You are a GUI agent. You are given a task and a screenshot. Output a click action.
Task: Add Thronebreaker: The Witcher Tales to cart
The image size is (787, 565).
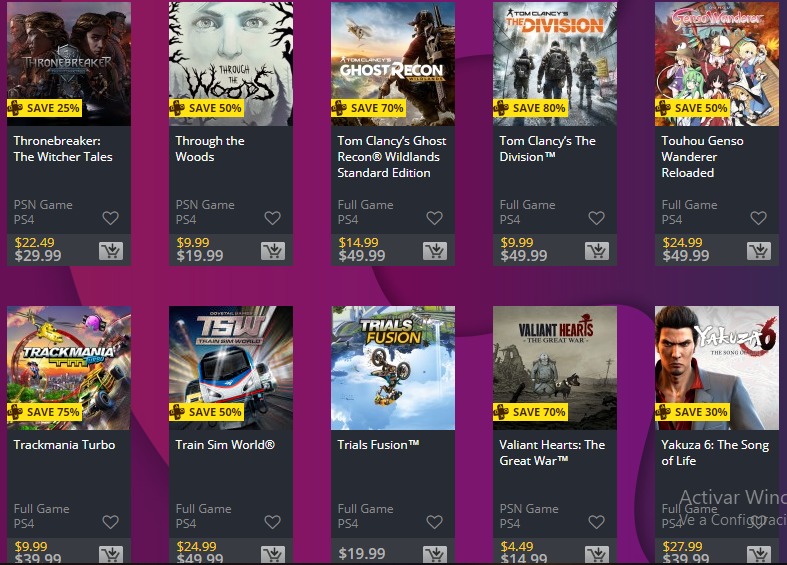pyautogui.click(x=111, y=251)
